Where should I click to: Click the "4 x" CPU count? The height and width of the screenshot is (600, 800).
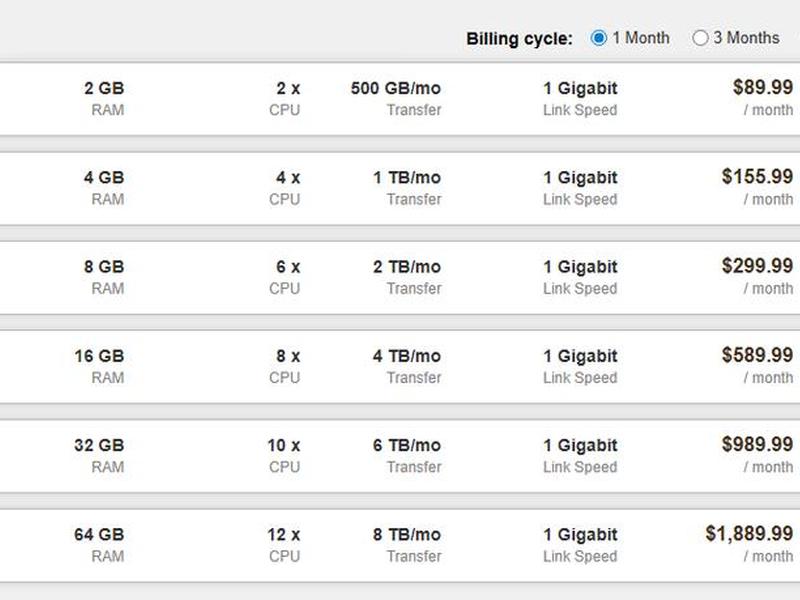point(288,178)
